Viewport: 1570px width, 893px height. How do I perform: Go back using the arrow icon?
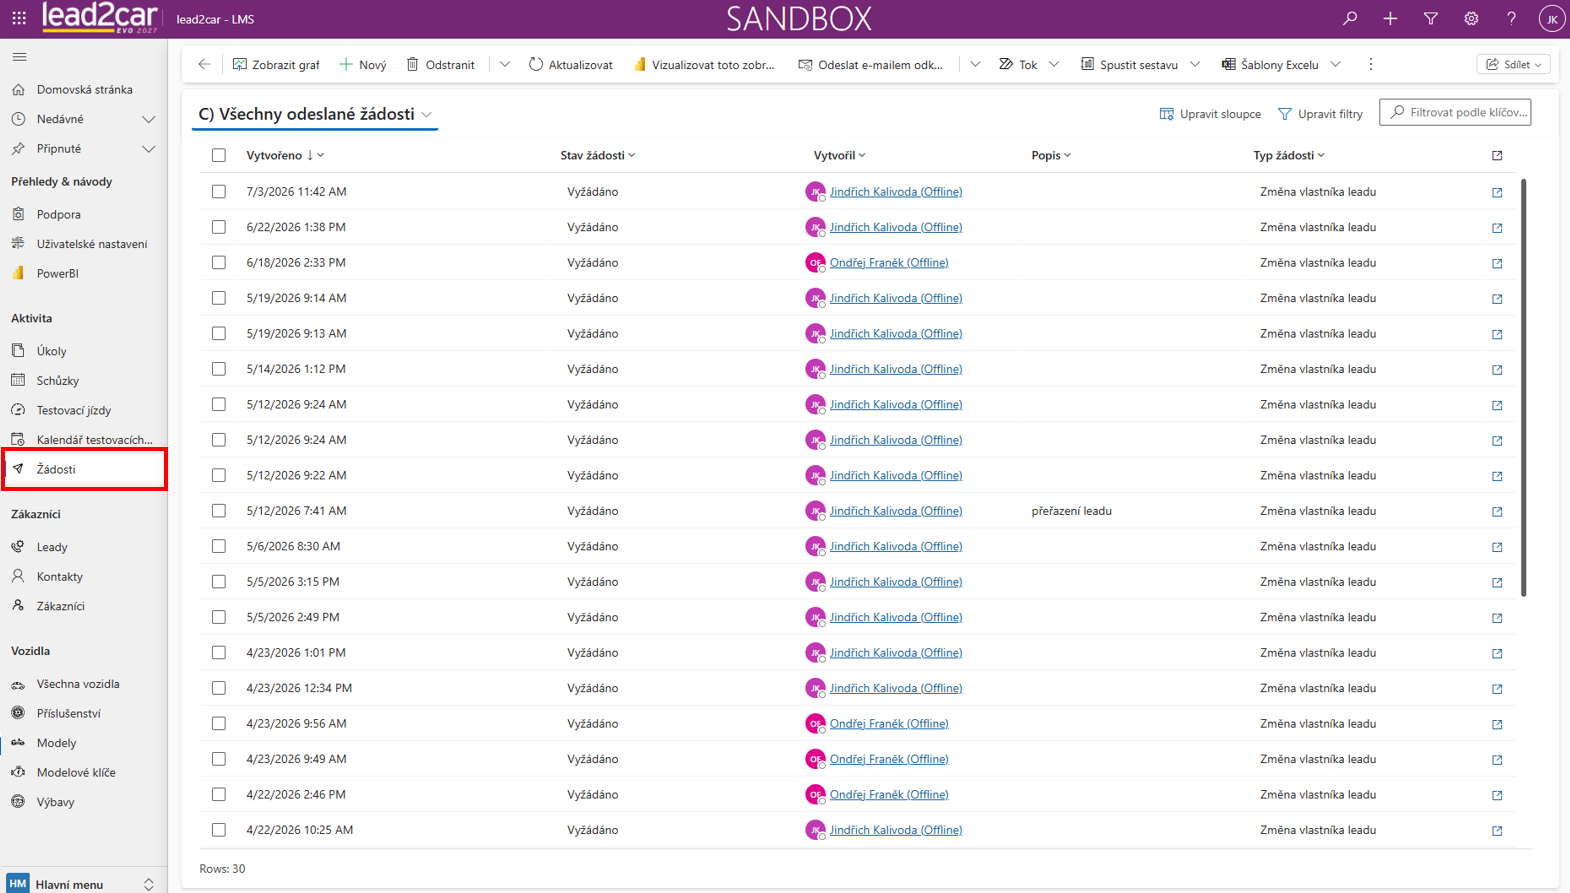click(204, 64)
